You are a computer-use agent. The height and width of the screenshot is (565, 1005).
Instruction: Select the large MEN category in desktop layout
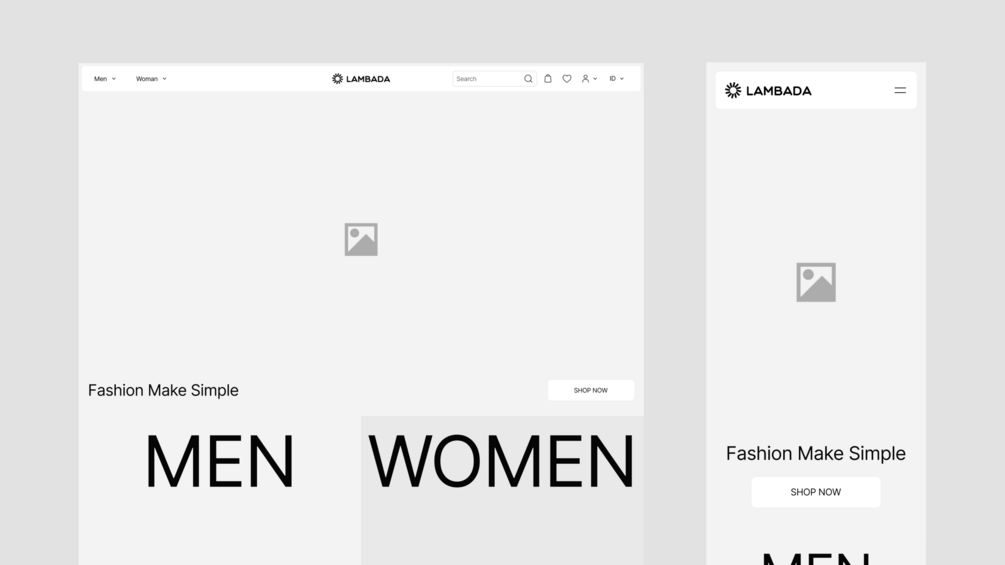(x=220, y=461)
